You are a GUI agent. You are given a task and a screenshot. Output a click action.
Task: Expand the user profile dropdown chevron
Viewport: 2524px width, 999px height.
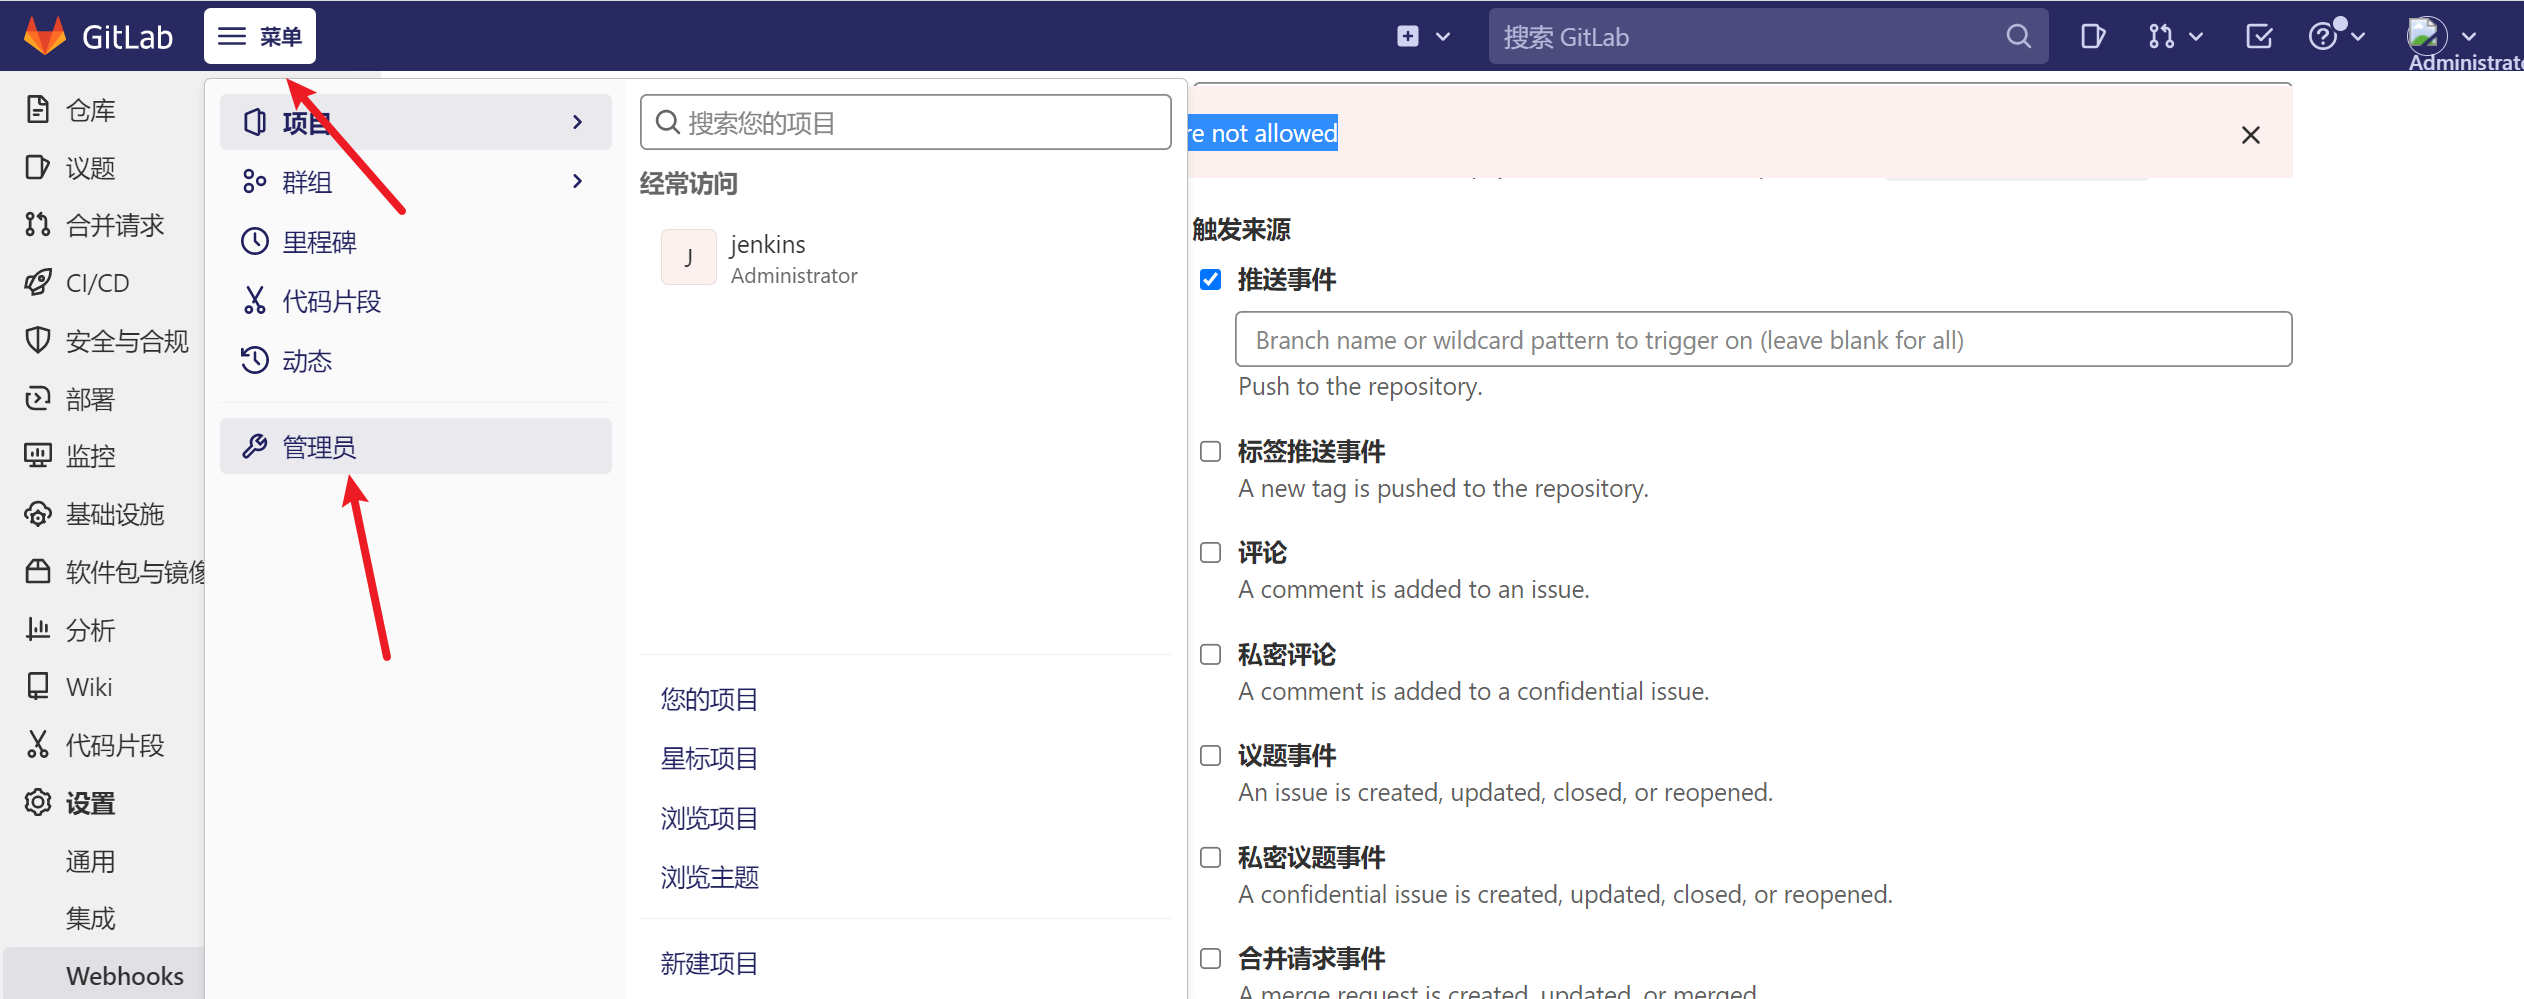pos(2469,37)
